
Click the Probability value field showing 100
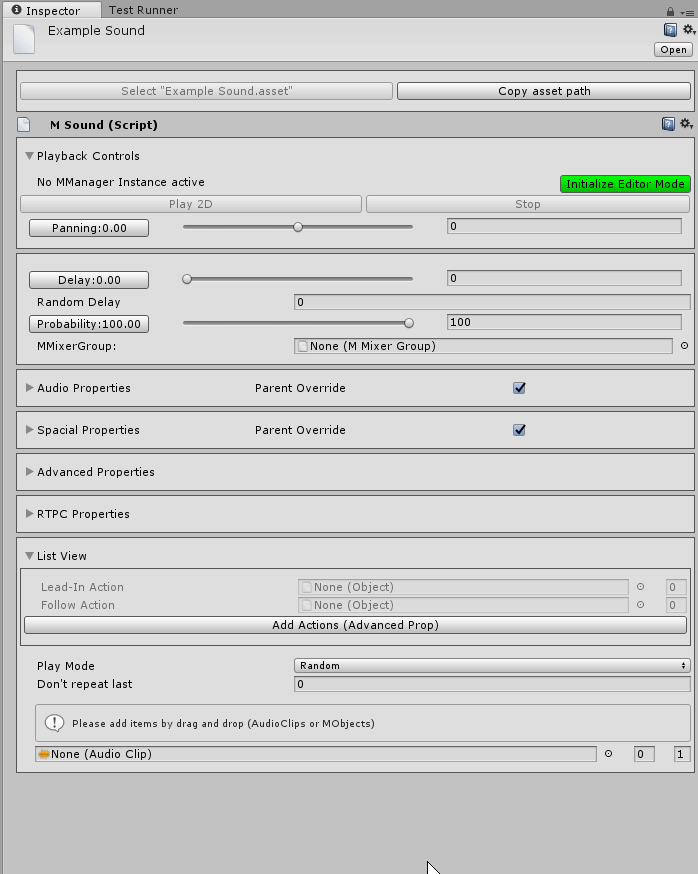[564, 322]
